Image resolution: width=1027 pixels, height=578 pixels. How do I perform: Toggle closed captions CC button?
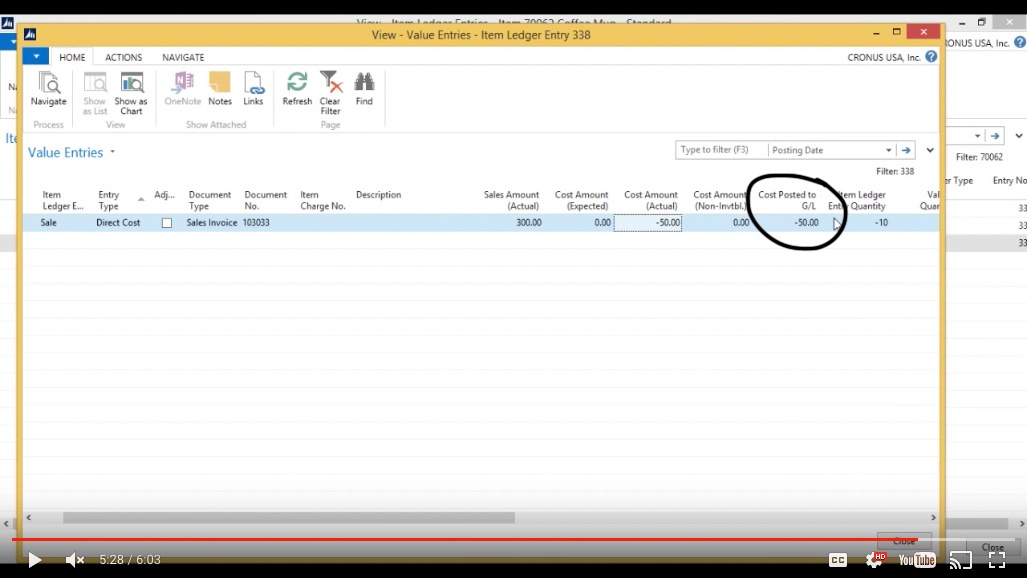pyautogui.click(x=838, y=560)
